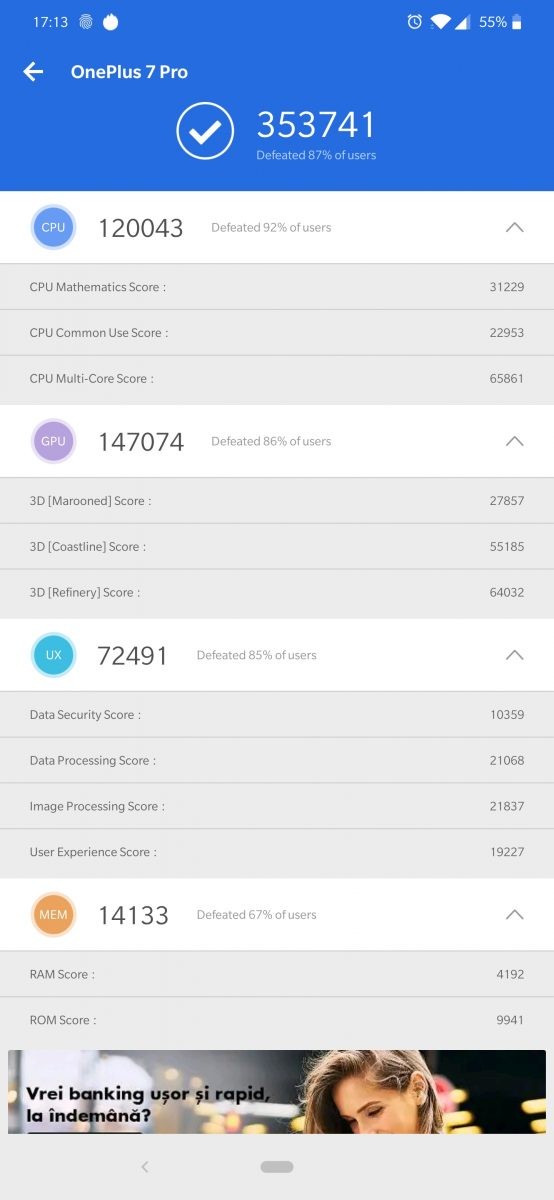The image size is (554, 1200).
Task: Collapse the CPU score section
Action: point(514,227)
